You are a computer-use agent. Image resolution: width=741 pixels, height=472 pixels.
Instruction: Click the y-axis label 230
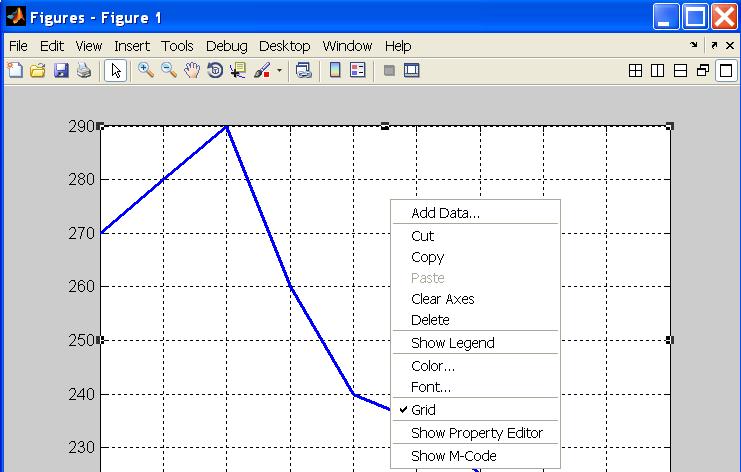81,447
